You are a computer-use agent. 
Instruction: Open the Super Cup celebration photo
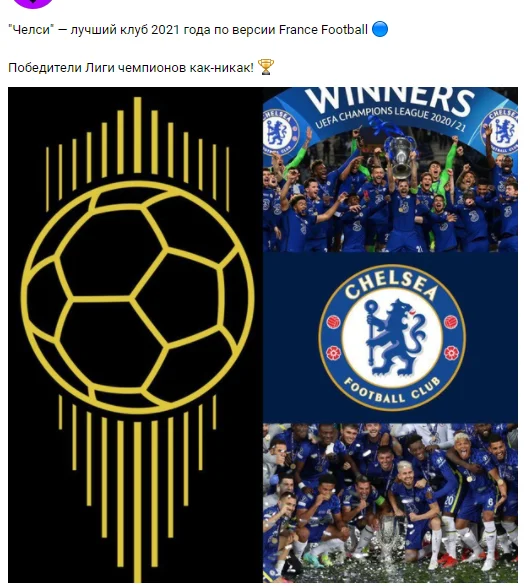pos(391,503)
